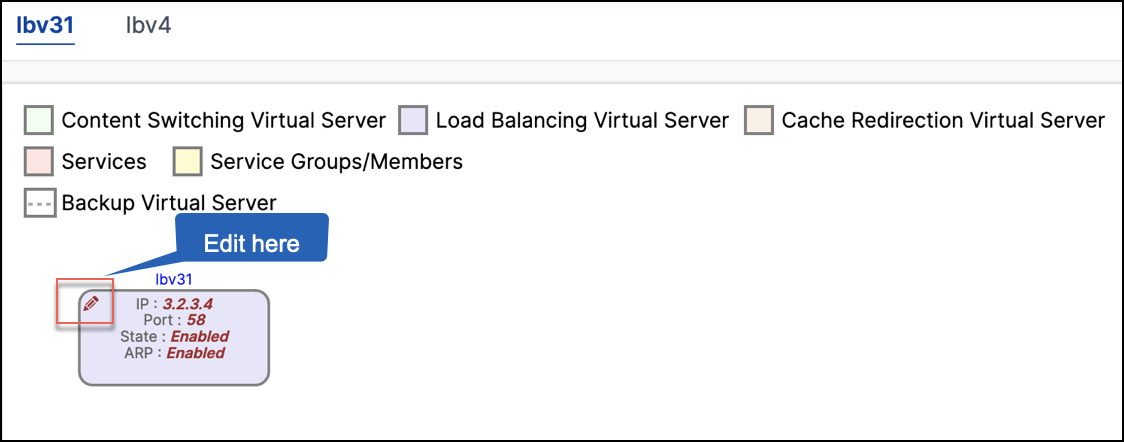Click the lbv31 virtual server node box

[174, 337]
